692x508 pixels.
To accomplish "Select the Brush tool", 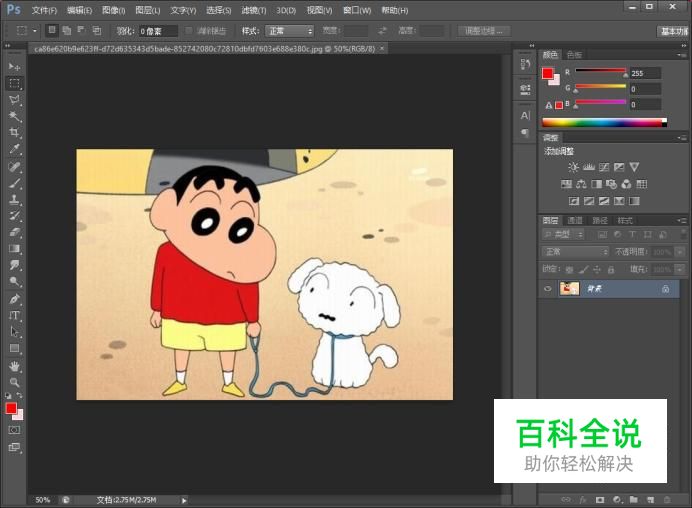I will point(14,183).
